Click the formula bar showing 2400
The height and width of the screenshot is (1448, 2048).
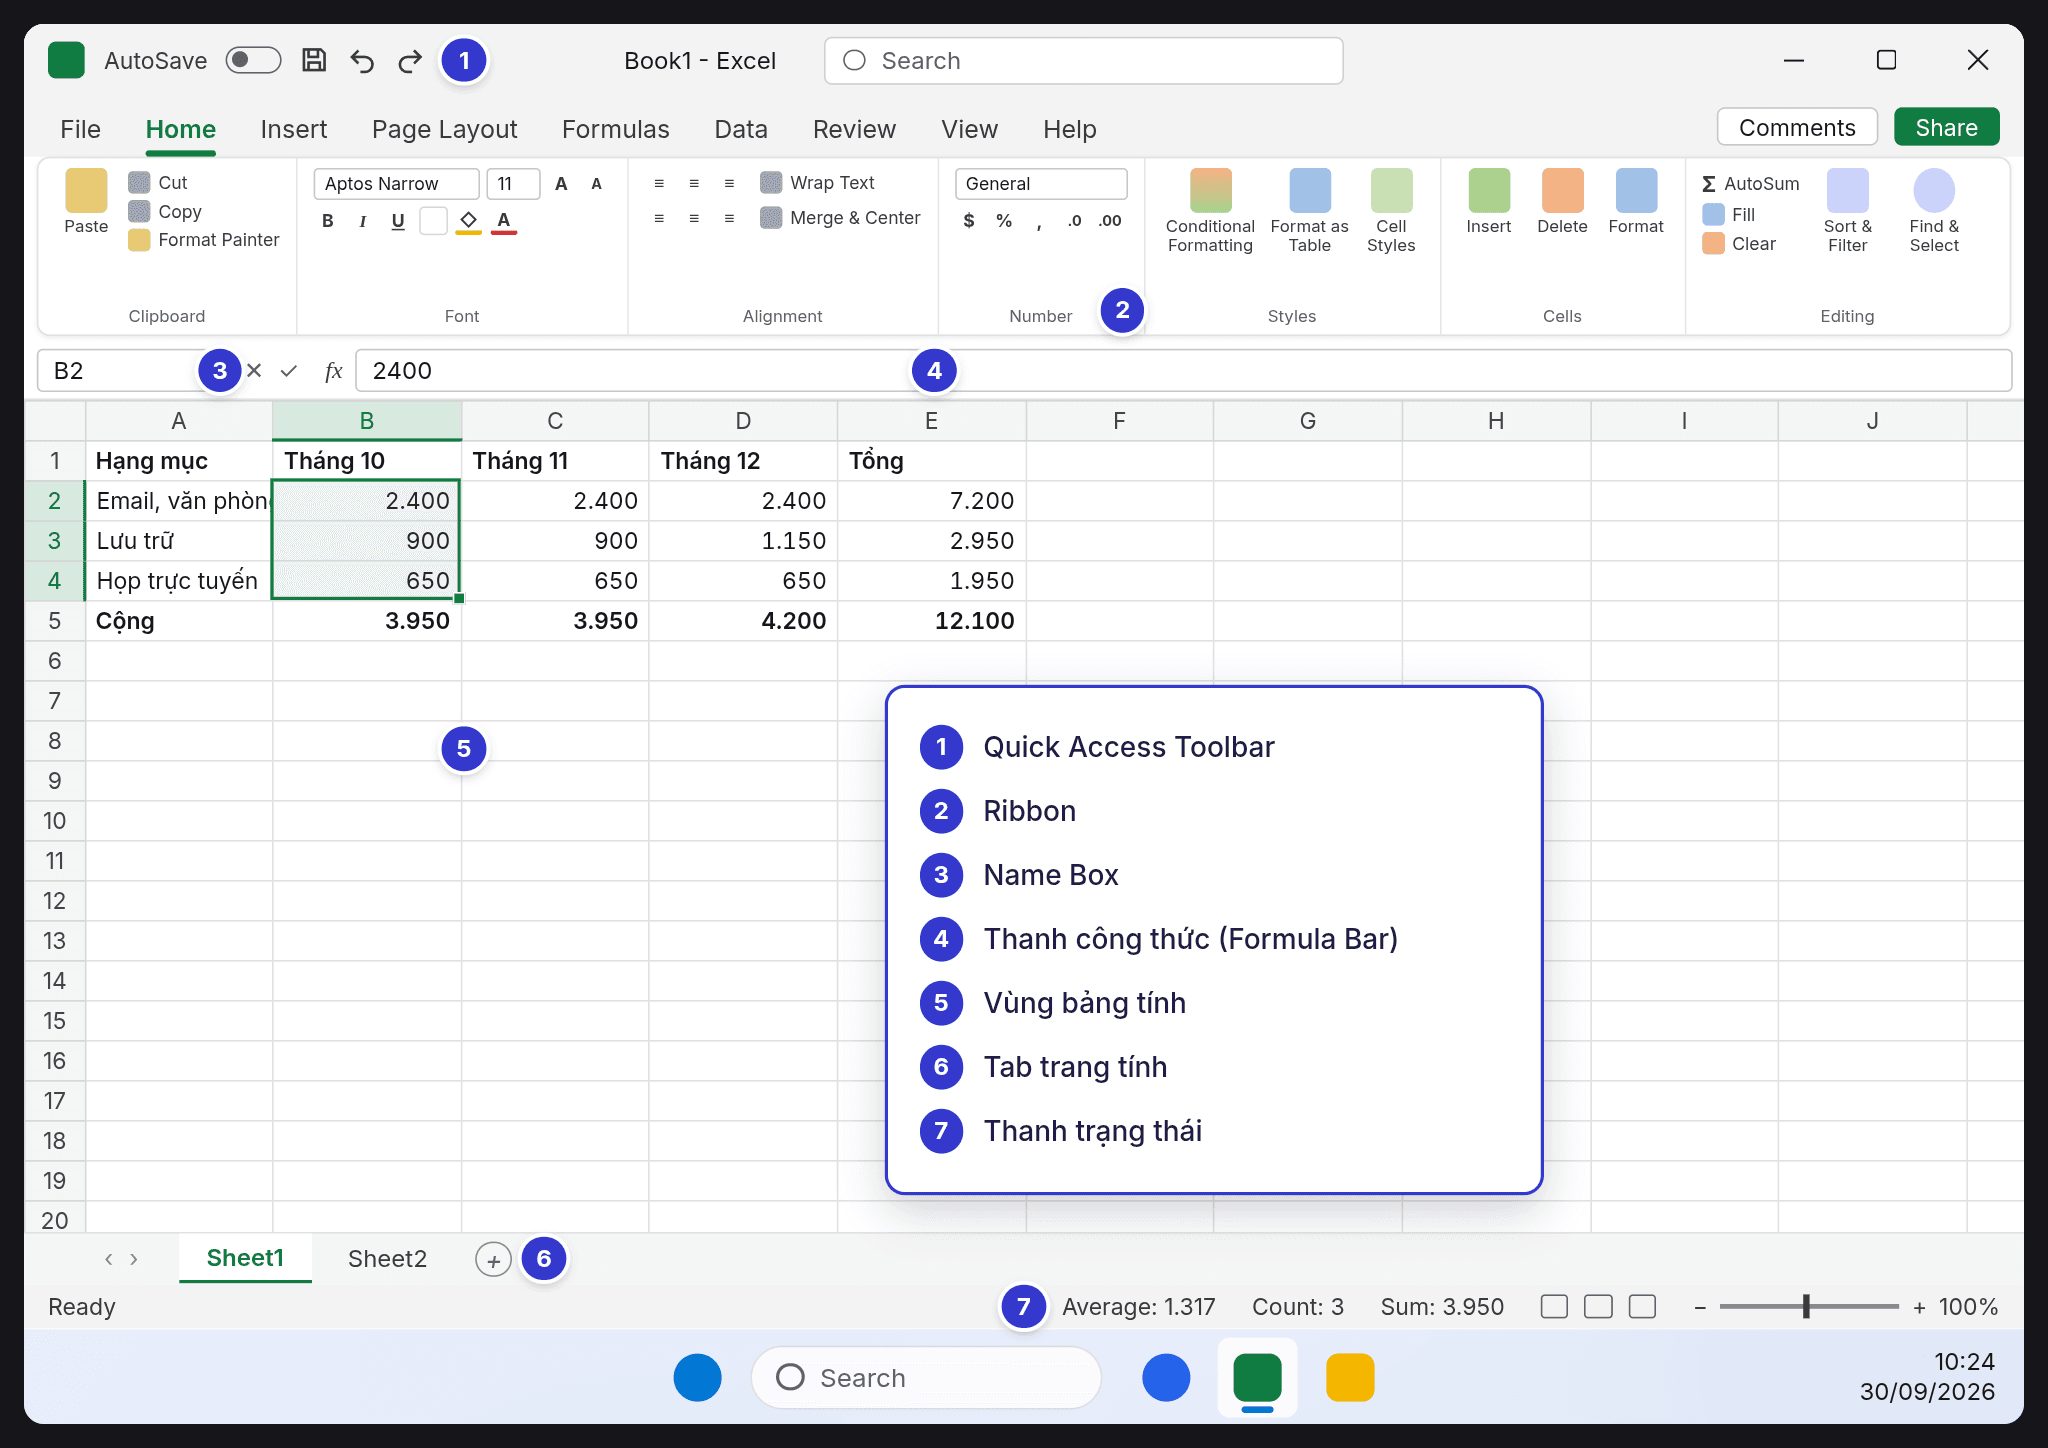pos(1183,371)
